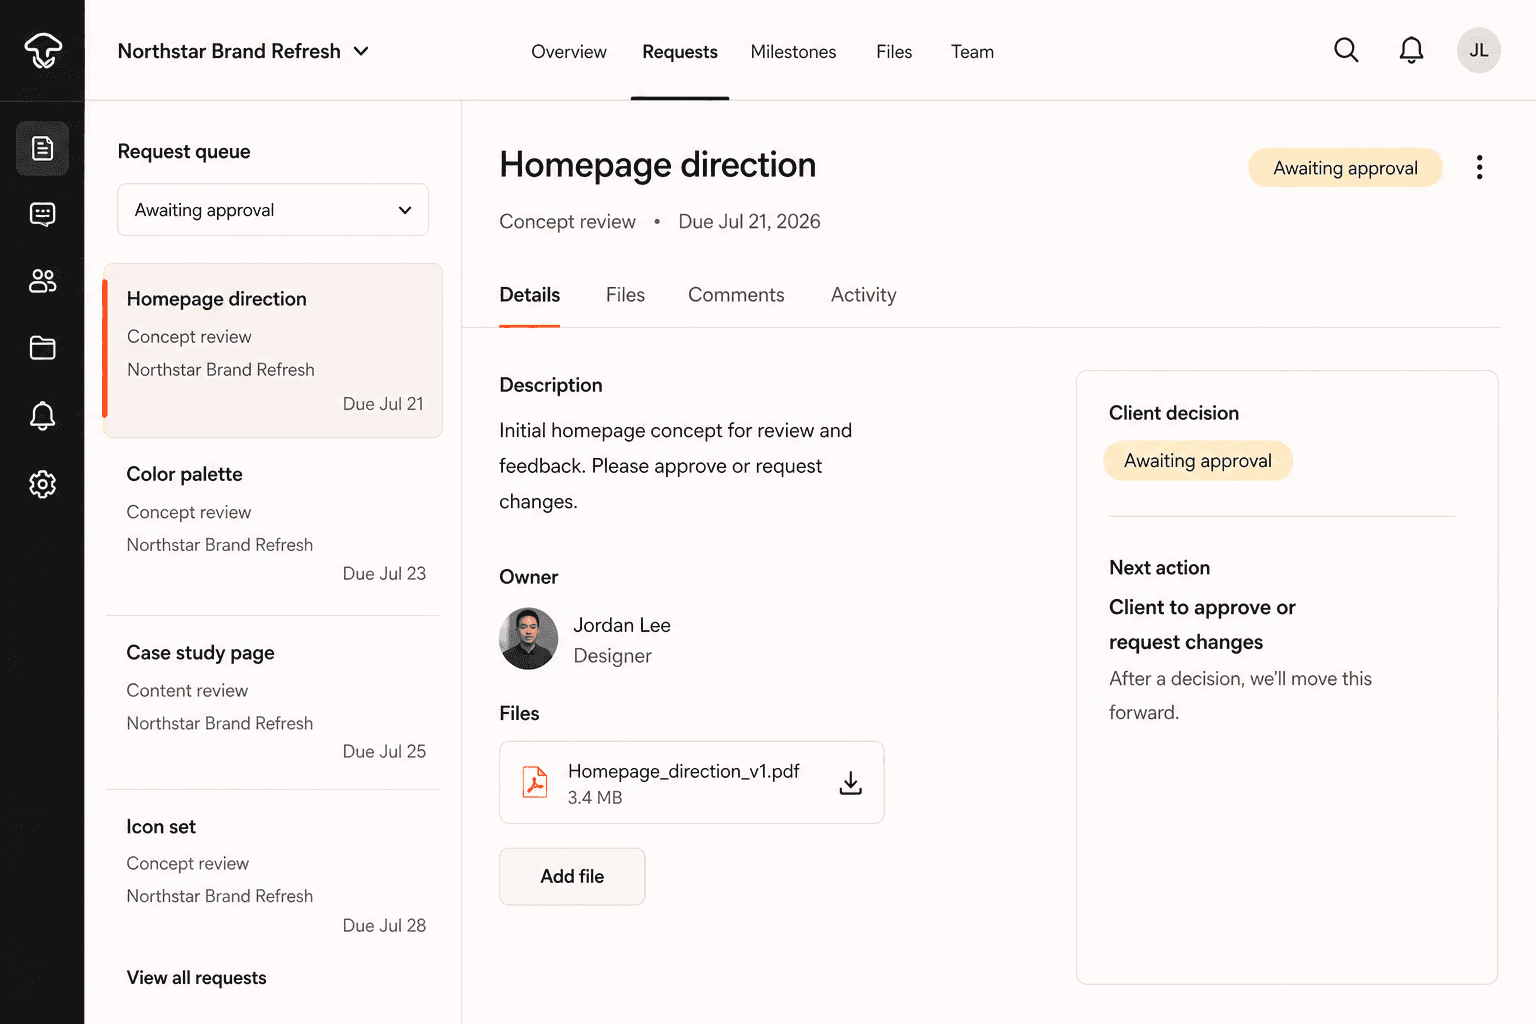Switch to the top Files navigation tab
Screen dimensions: 1536x1024
(x=894, y=52)
